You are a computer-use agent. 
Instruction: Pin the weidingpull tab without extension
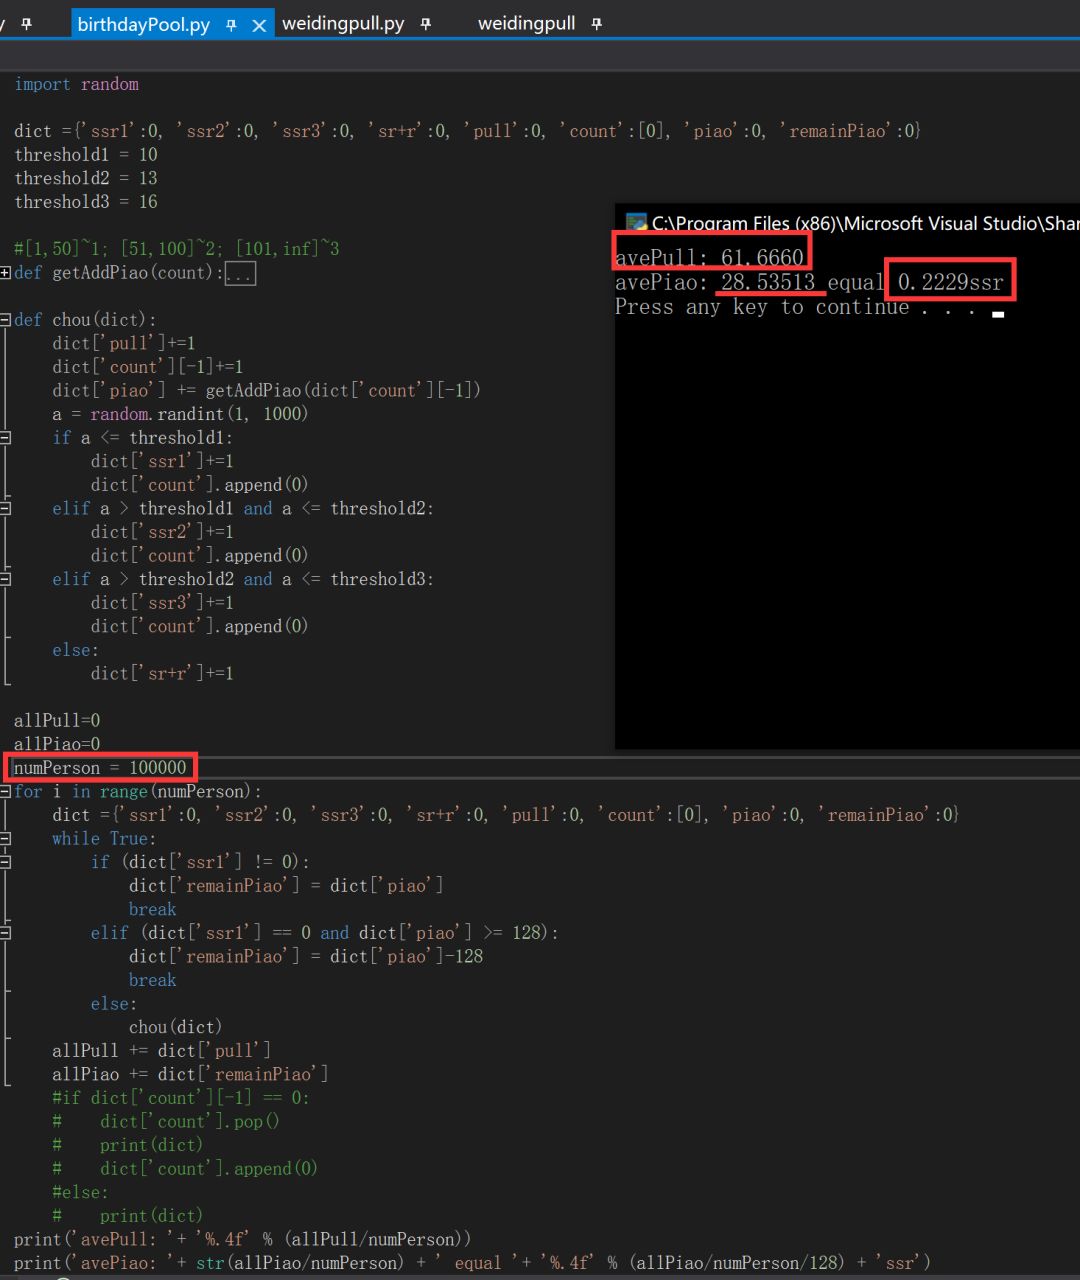point(596,24)
